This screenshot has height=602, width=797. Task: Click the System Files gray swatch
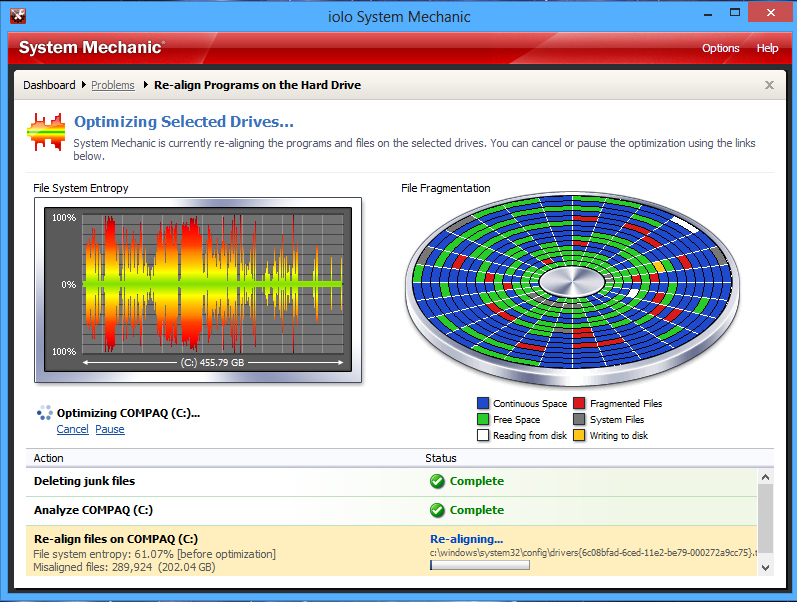[579, 419]
